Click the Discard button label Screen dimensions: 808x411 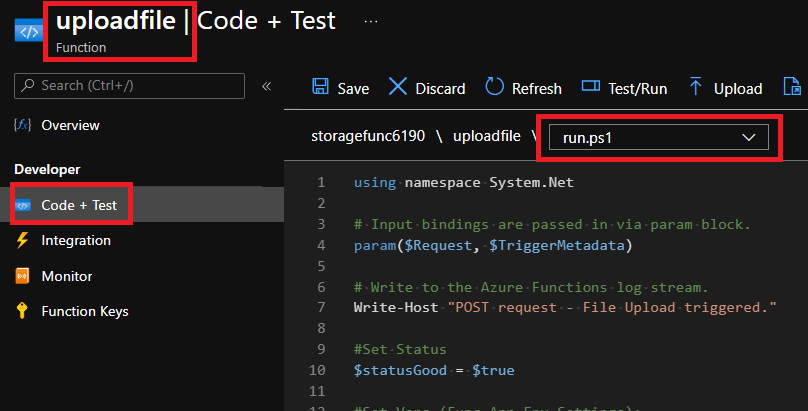pos(440,89)
